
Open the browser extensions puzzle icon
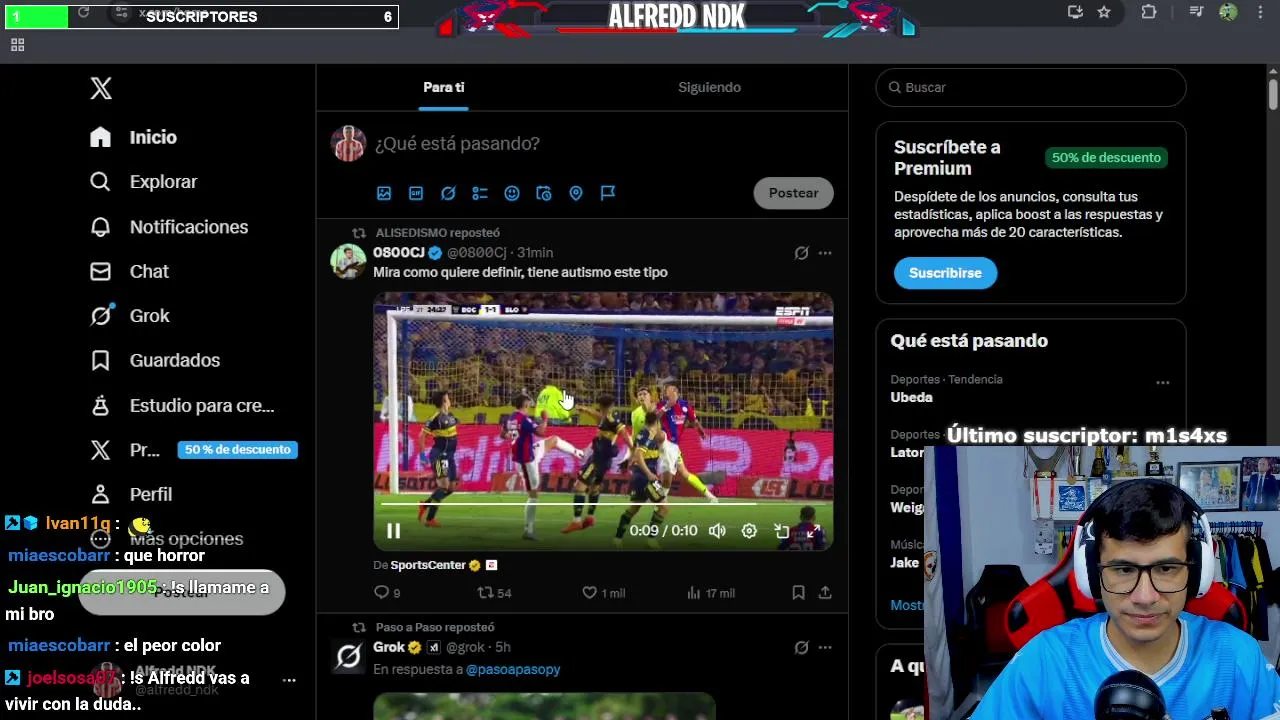click(1149, 12)
